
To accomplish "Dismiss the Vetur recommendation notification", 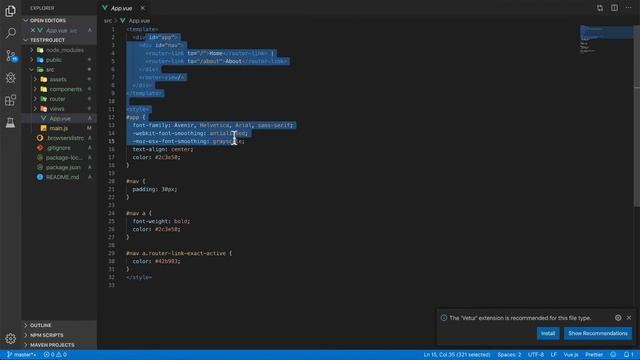I will [629, 318].
